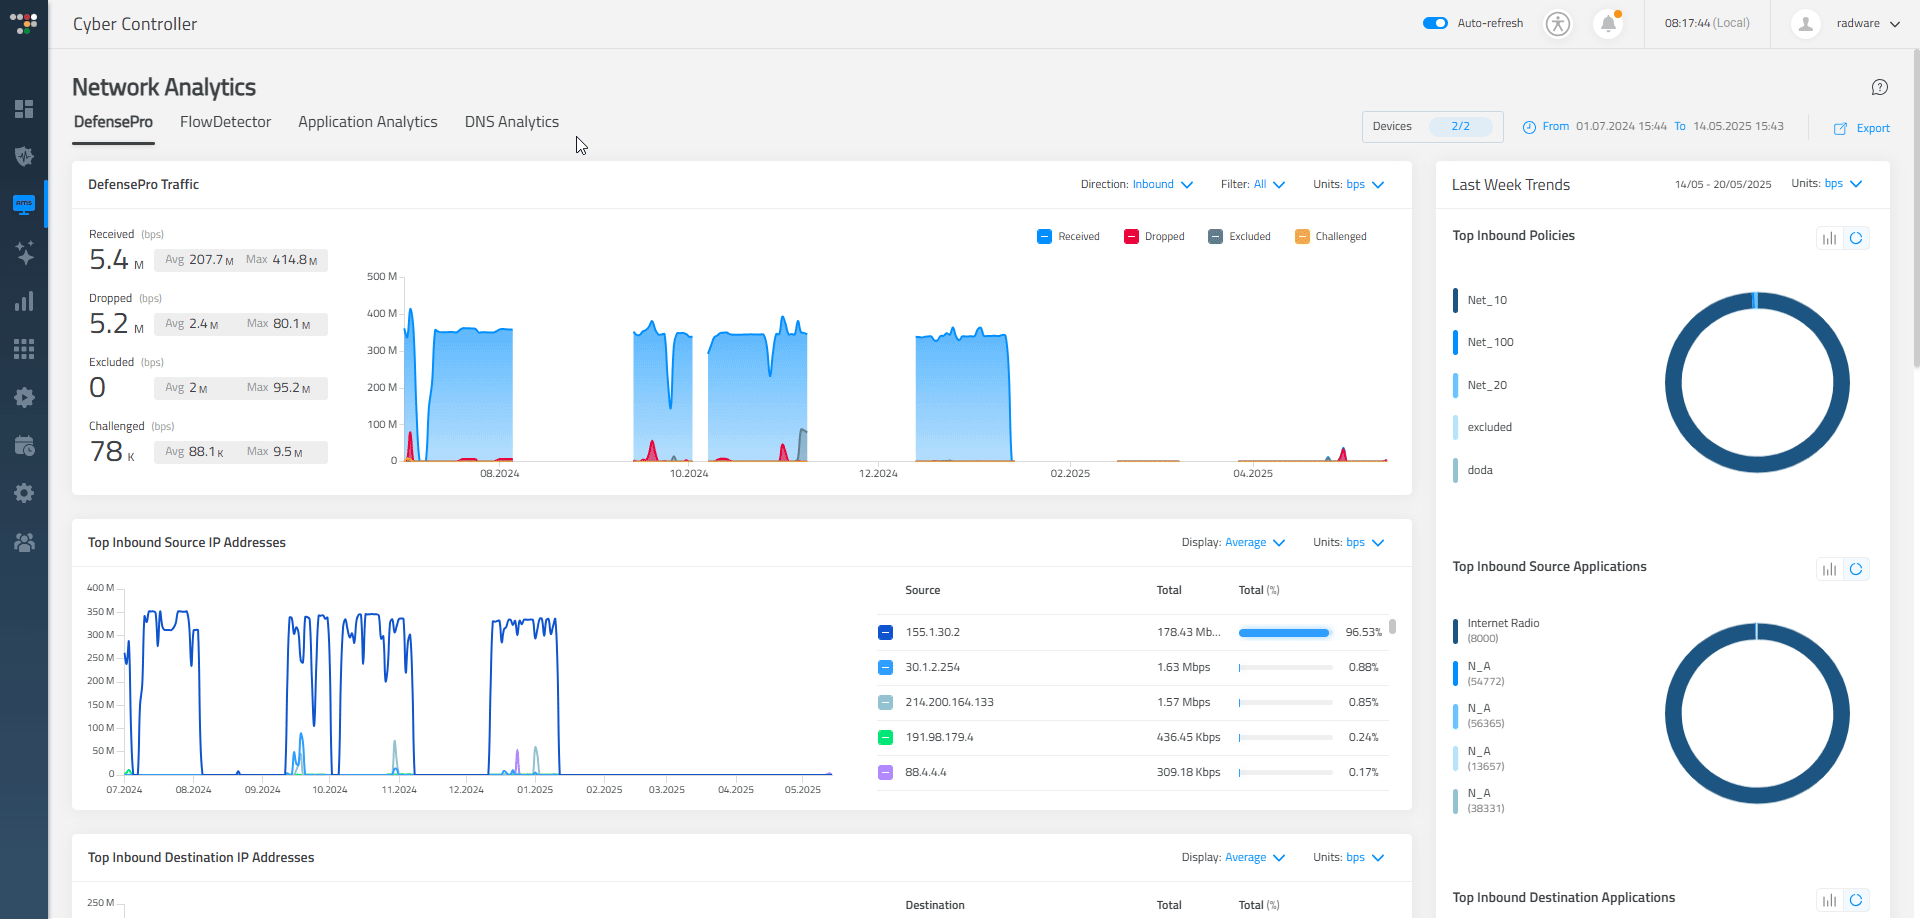Show Top Inbound Destination Applications bar chart
The width and height of the screenshot is (1920, 919).
point(1830,900)
